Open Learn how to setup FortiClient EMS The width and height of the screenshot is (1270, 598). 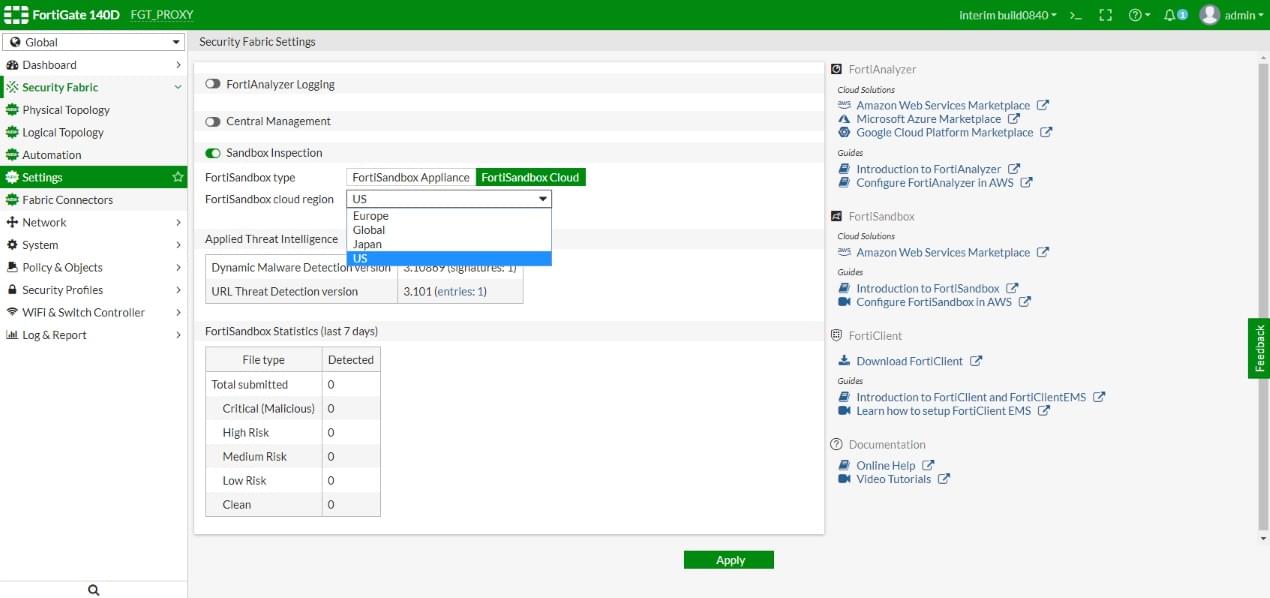point(943,411)
